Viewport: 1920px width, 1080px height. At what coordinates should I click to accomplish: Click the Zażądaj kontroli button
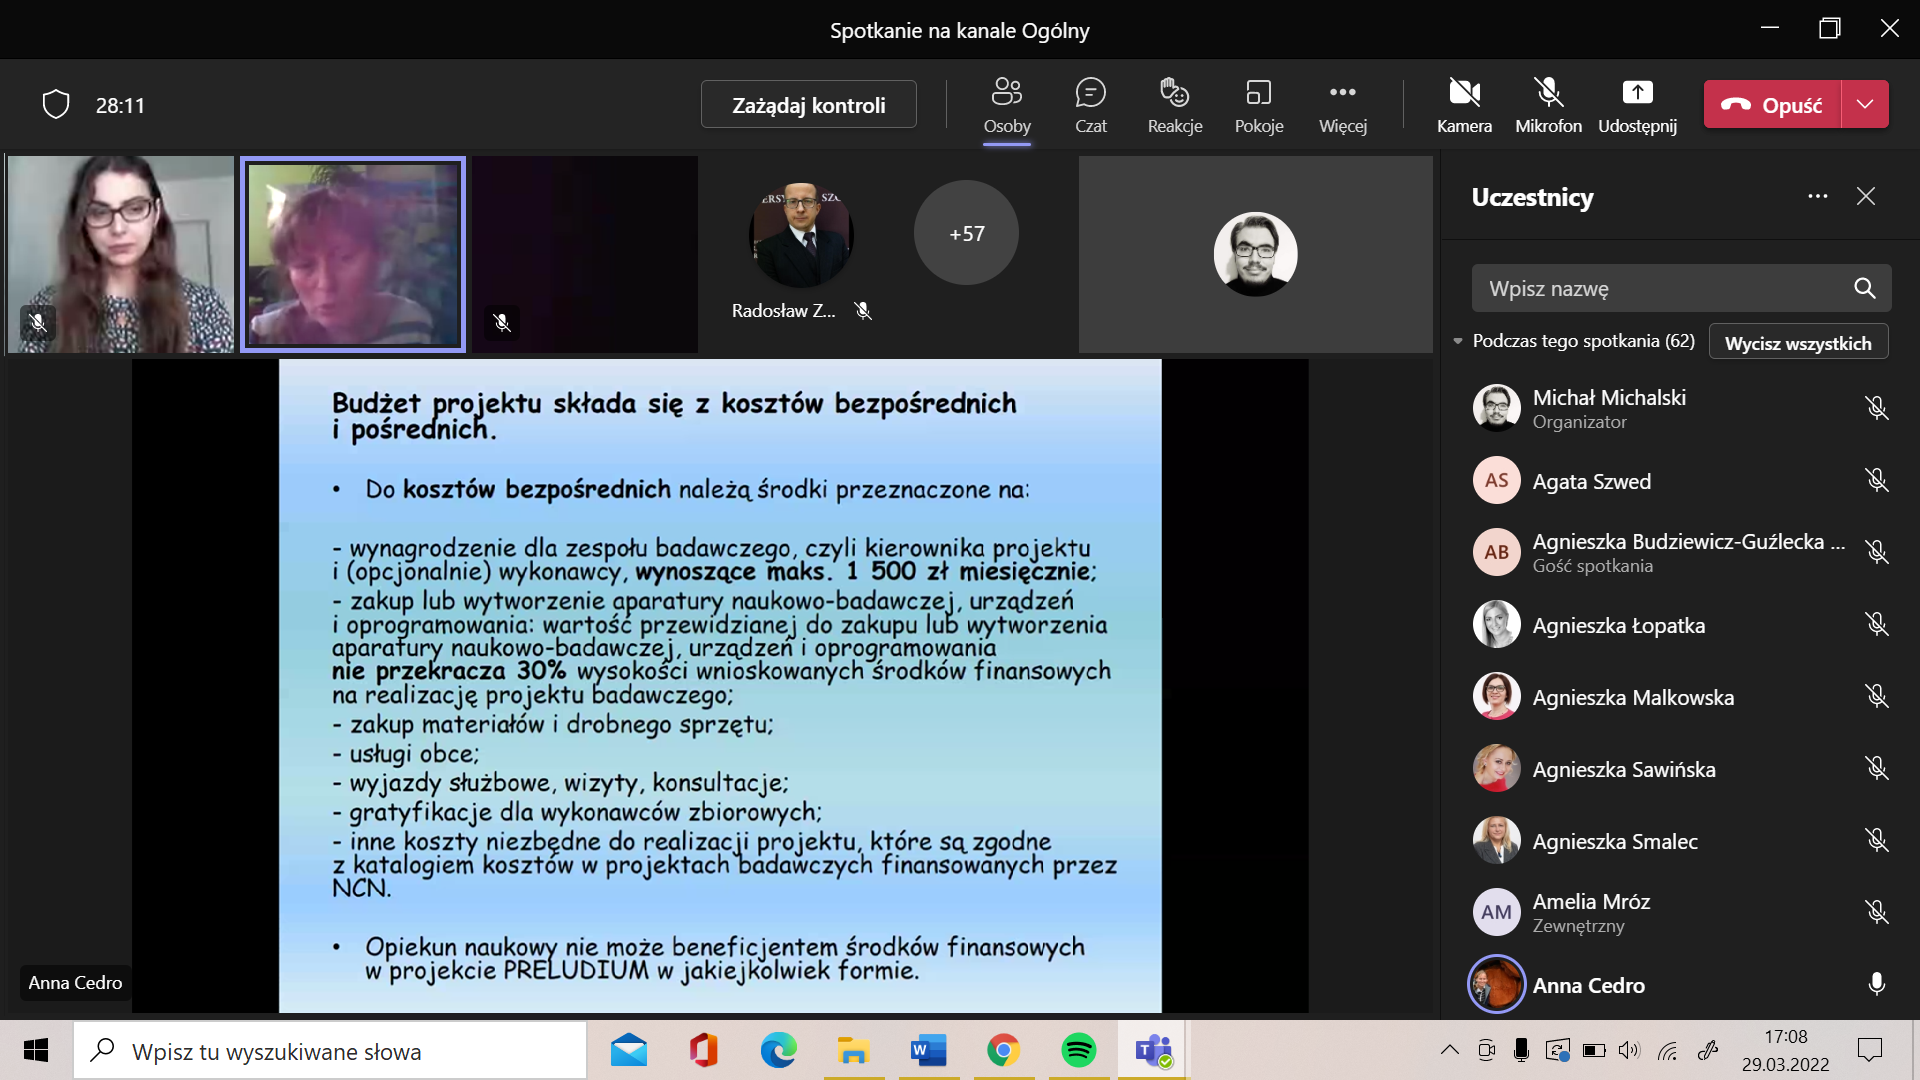point(808,105)
